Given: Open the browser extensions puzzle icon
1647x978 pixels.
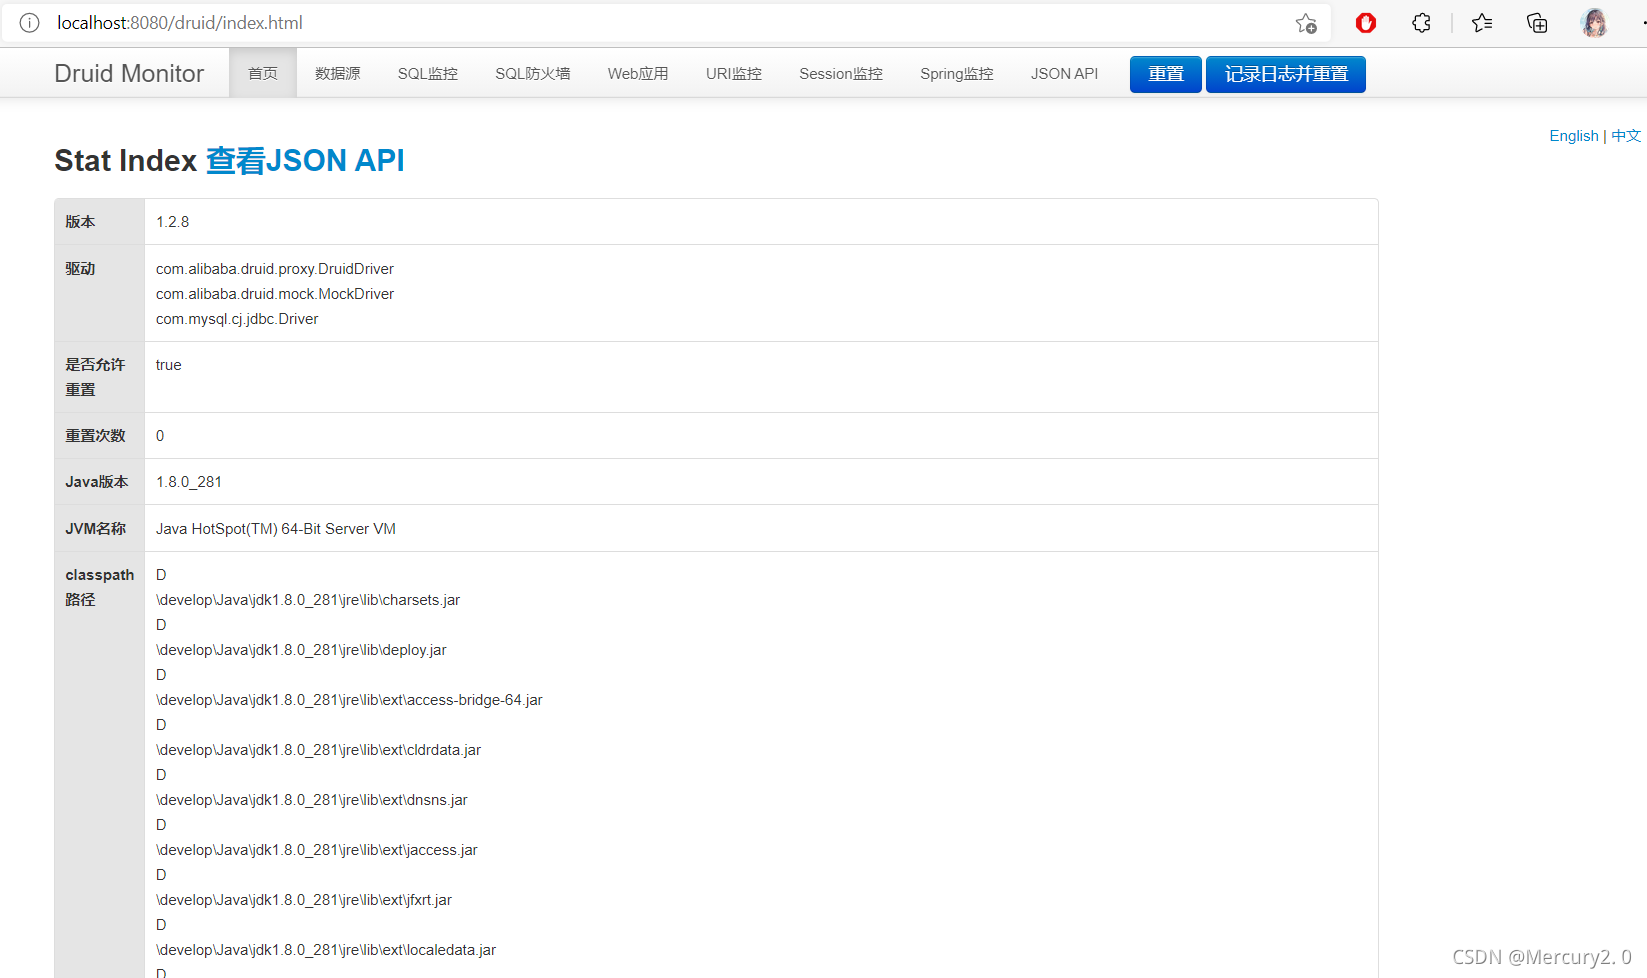Looking at the screenshot, I should [x=1421, y=22].
